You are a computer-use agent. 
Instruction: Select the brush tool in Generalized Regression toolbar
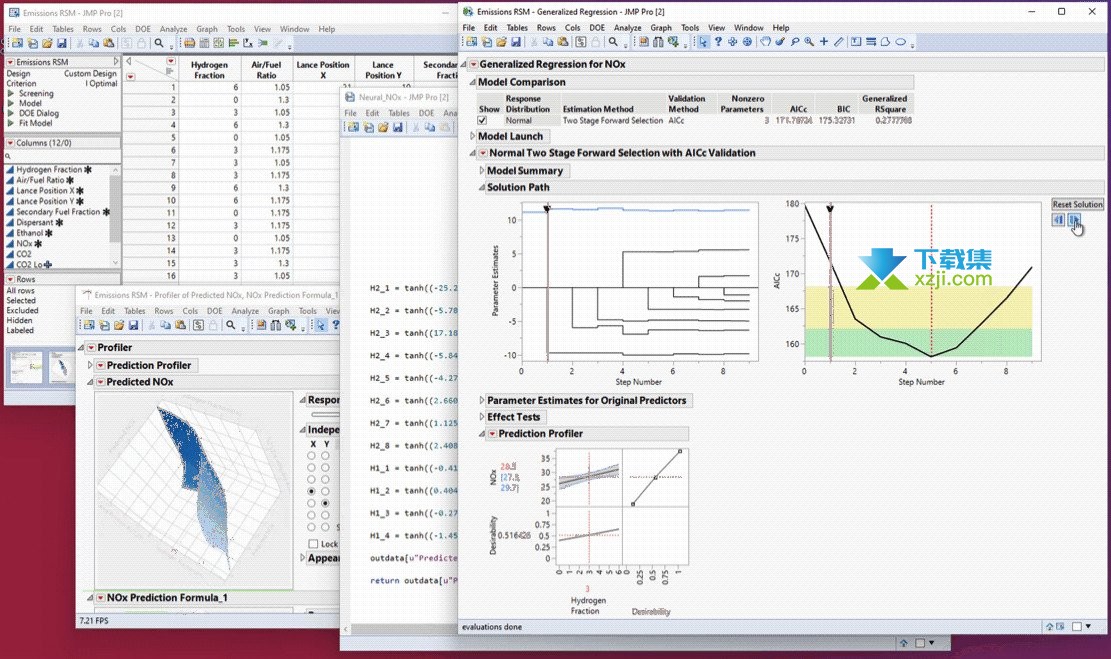[780, 42]
